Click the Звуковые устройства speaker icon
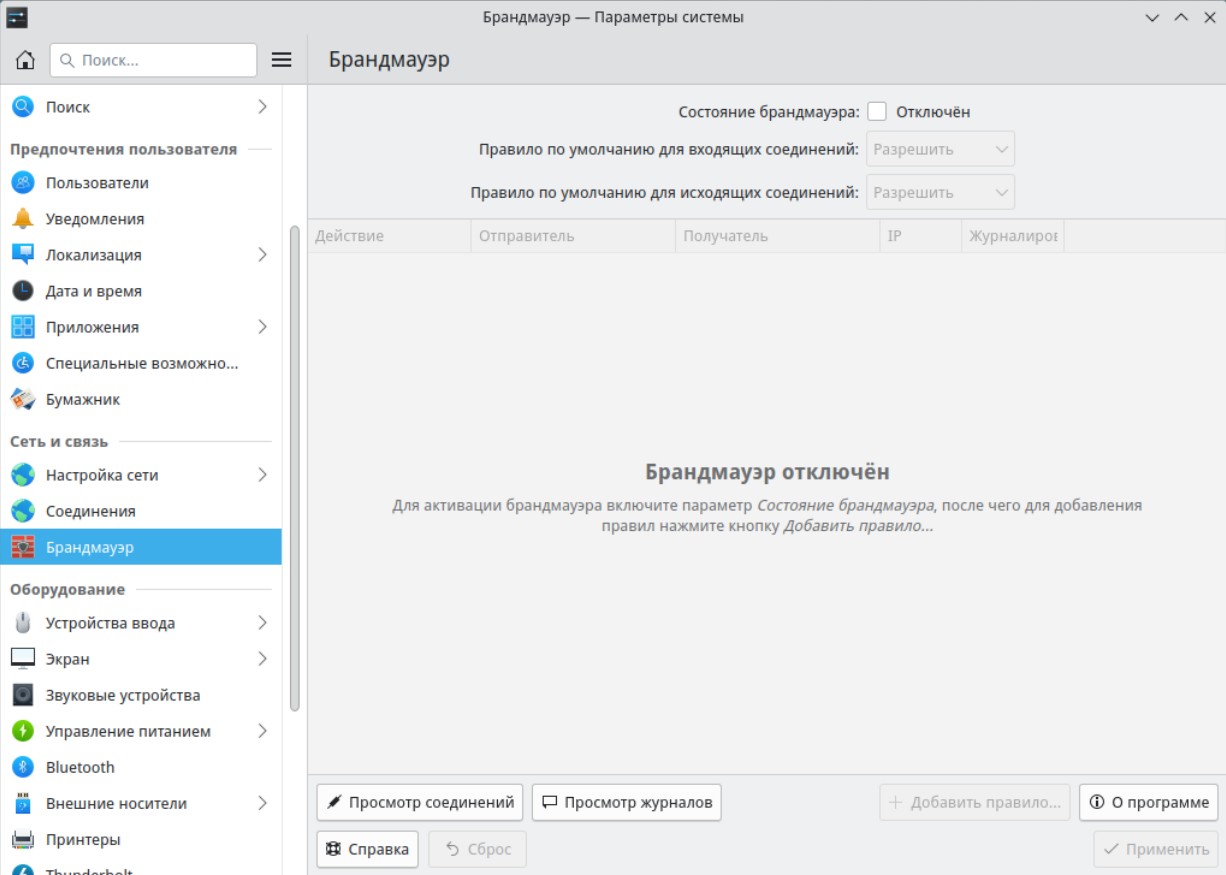 pos(23,695)
